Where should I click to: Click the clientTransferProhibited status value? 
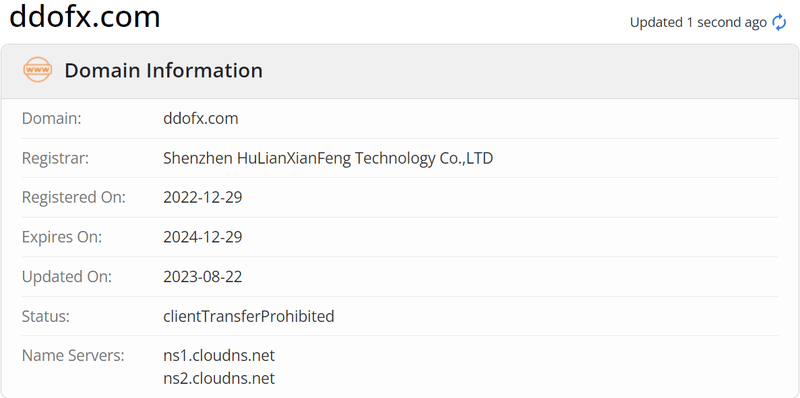[x=248, y=316]
